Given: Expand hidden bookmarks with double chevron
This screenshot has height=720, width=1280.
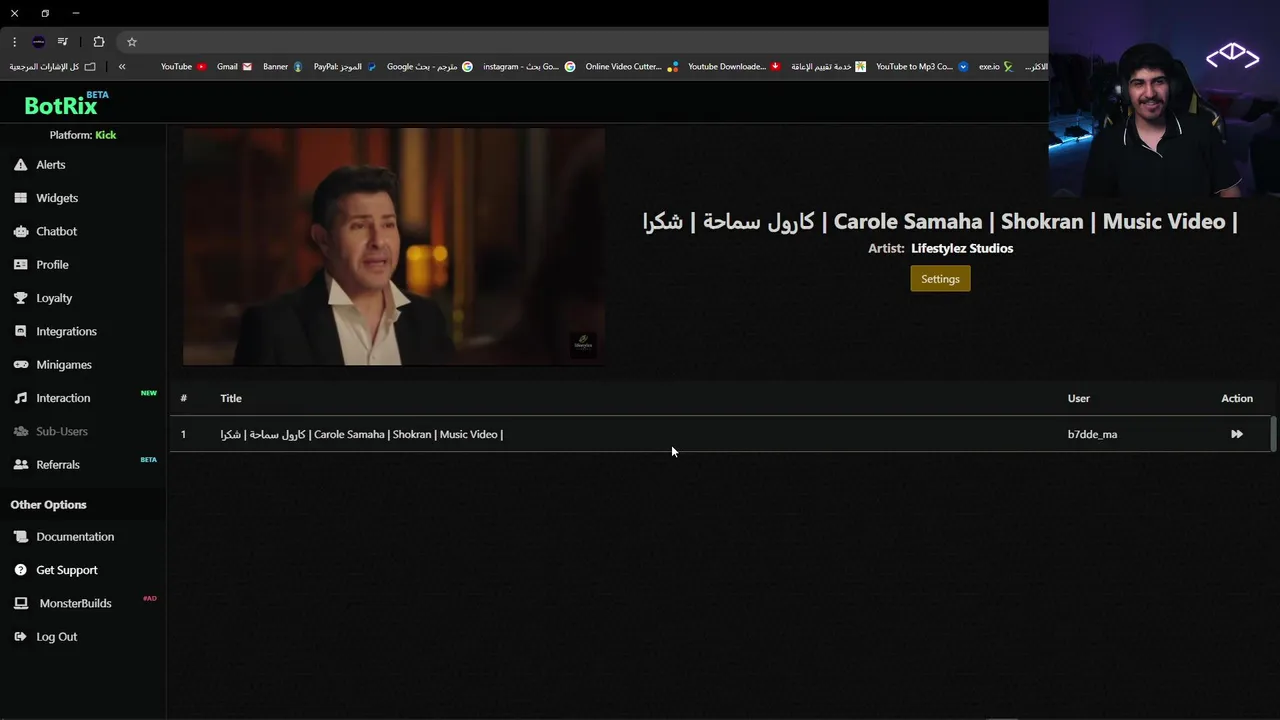Looking at the screenshot, I should 122,67.
